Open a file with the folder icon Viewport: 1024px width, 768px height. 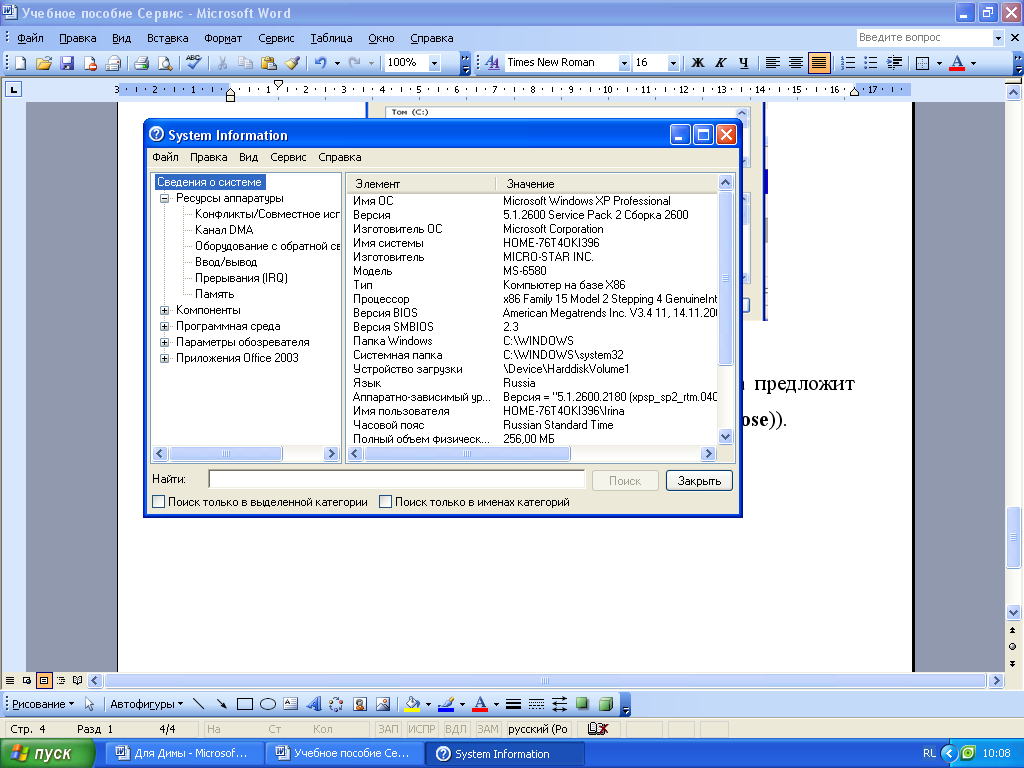click(x=43, y=63)
